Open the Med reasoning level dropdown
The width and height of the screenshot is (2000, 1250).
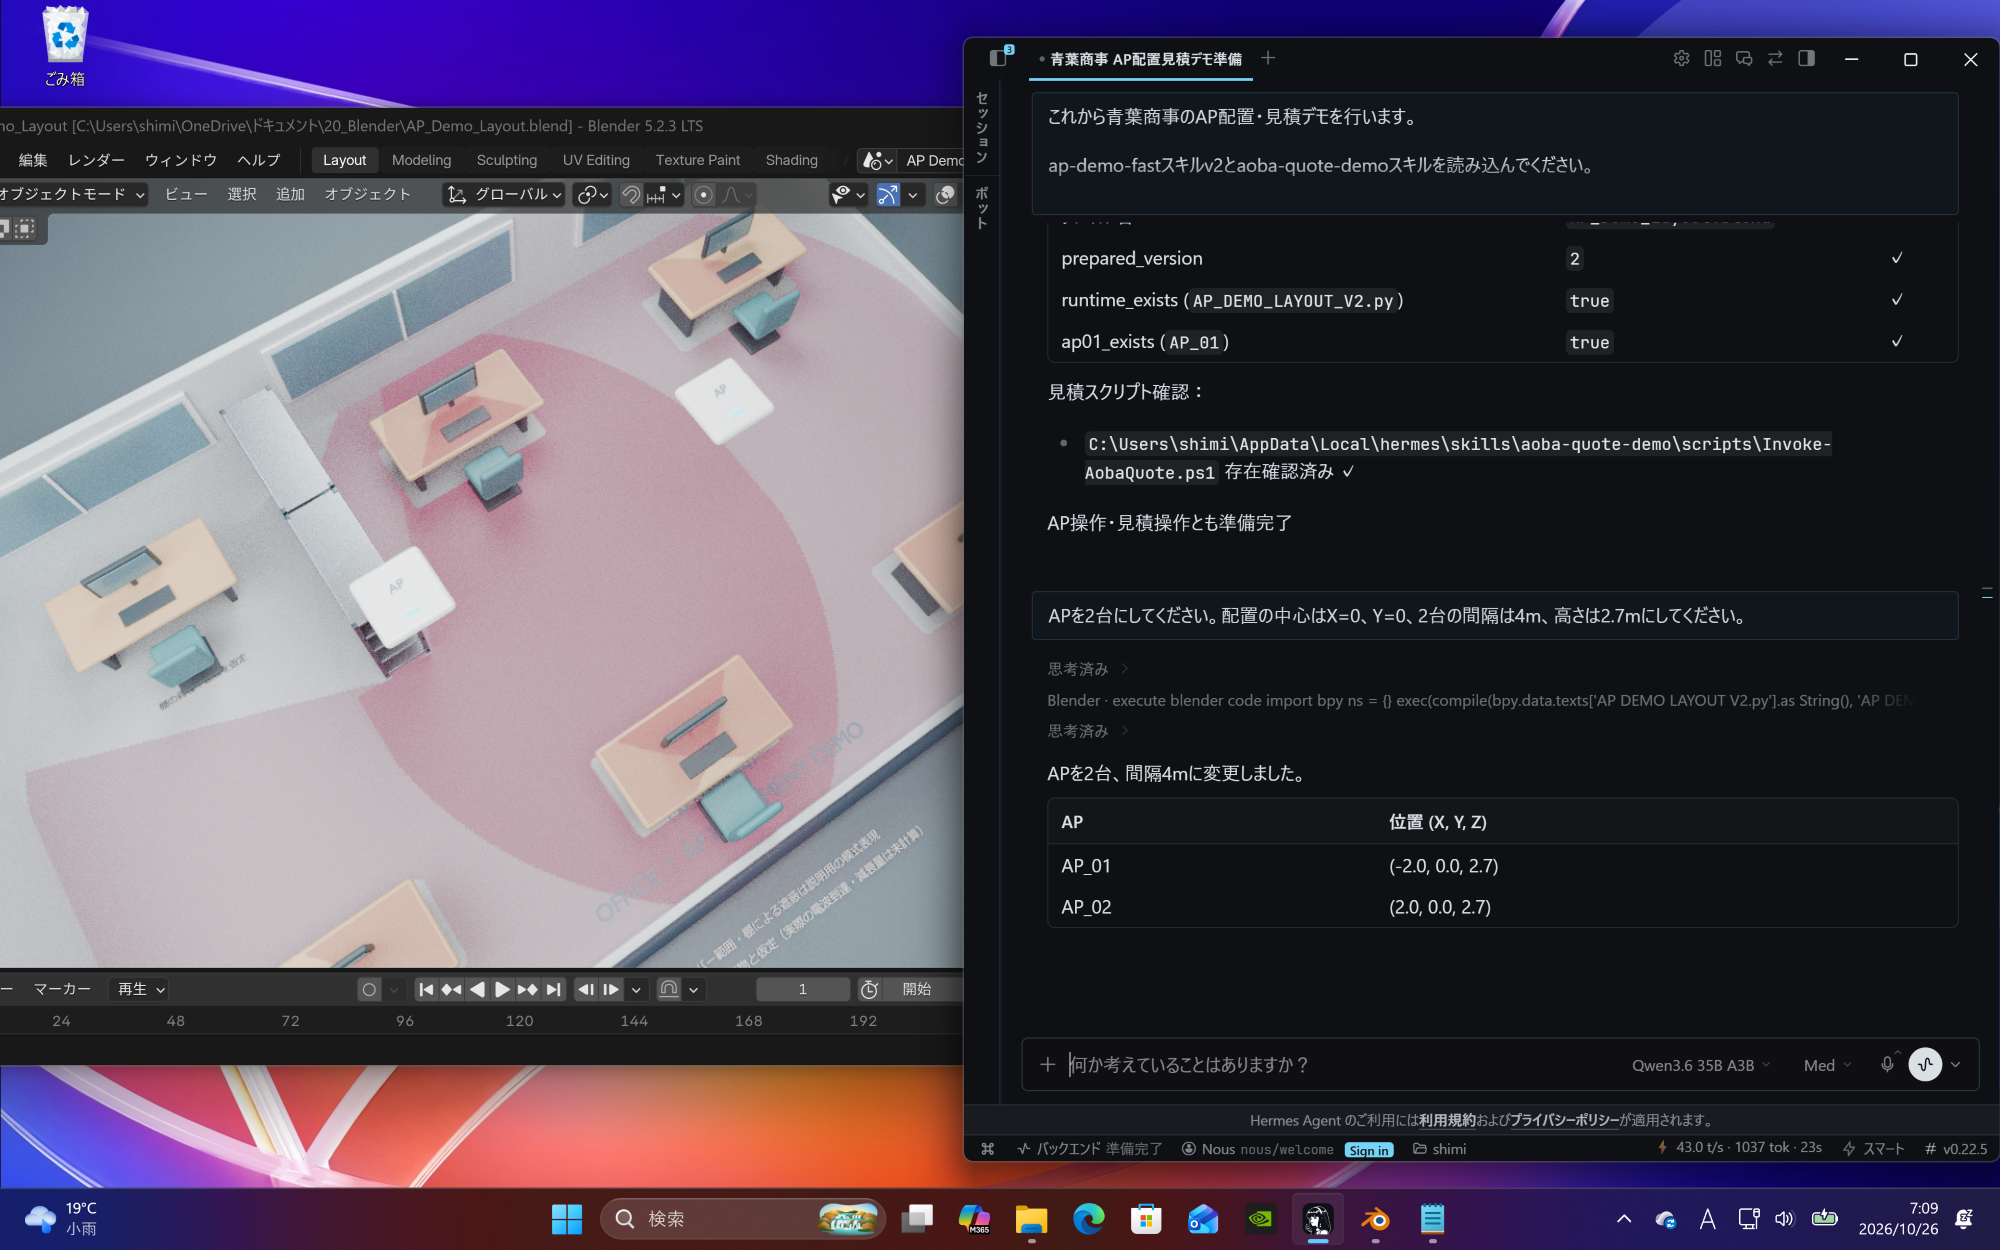pyautogui.click(x=1827, y=1065)
